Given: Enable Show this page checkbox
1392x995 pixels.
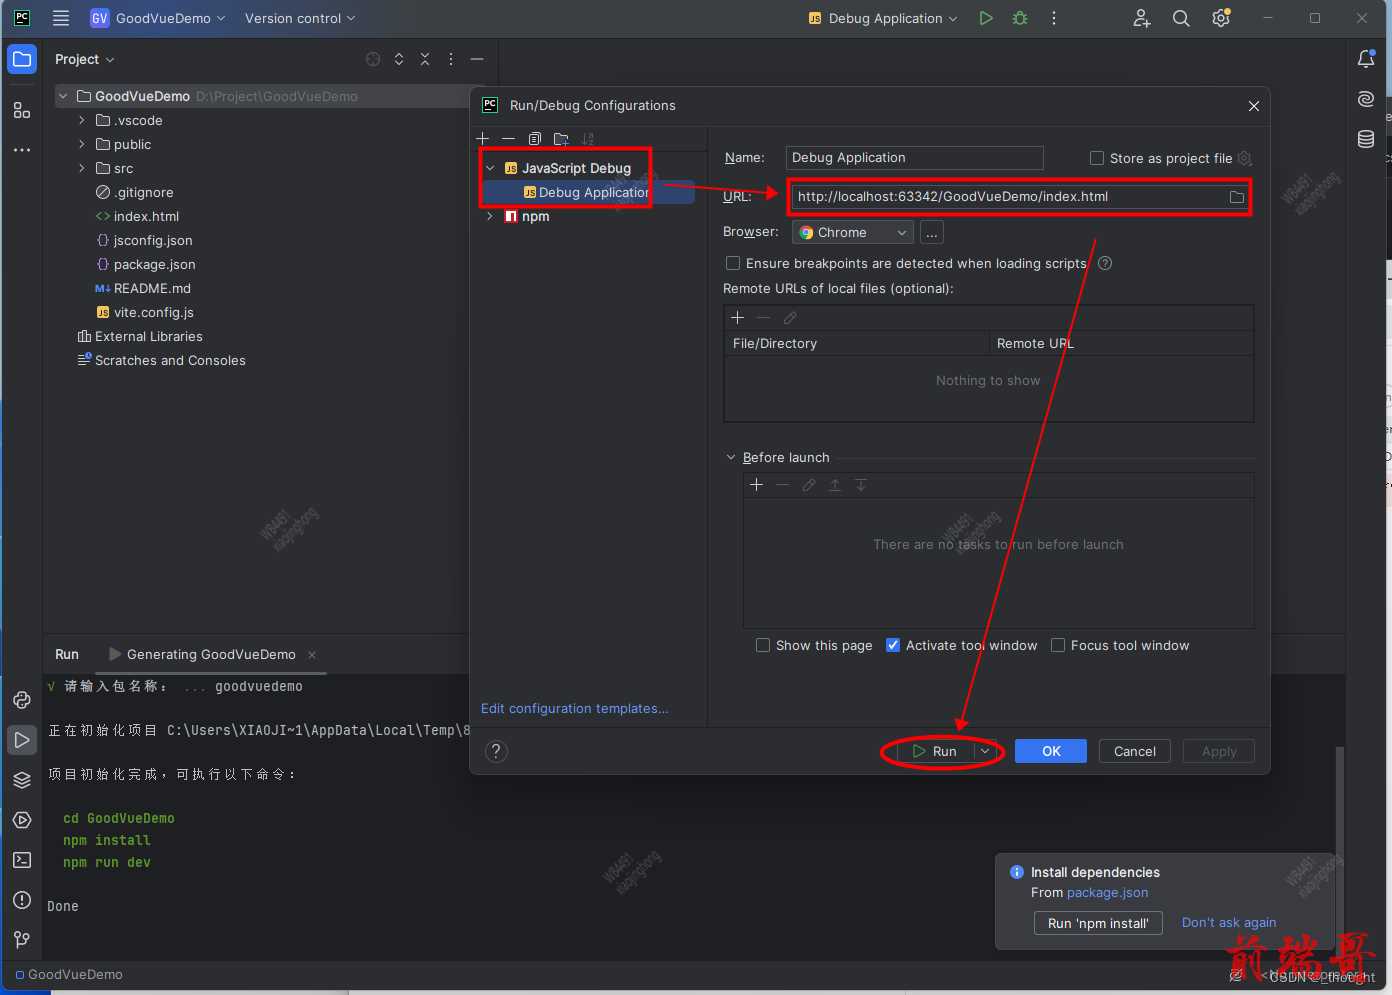Looking at the screenshot, I should pyautogui.click(x=763, y=645).
